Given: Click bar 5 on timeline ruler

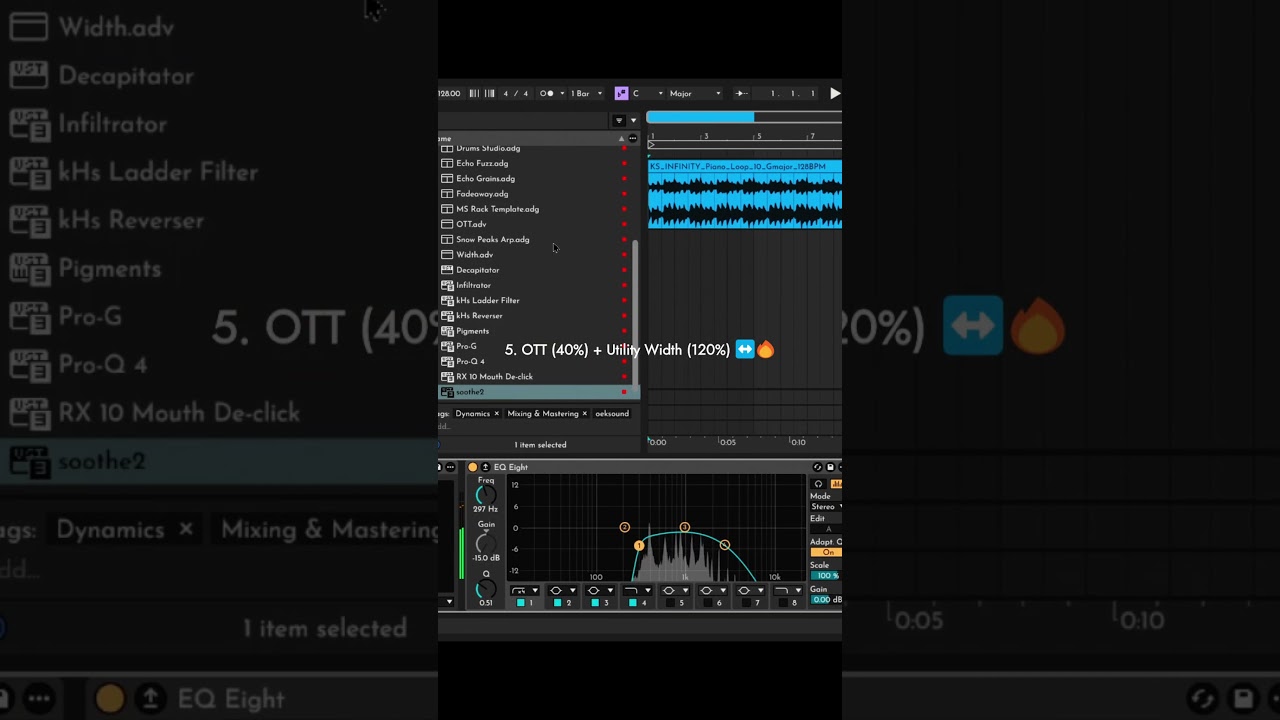Looking at the screenshot, I should 759,136.
